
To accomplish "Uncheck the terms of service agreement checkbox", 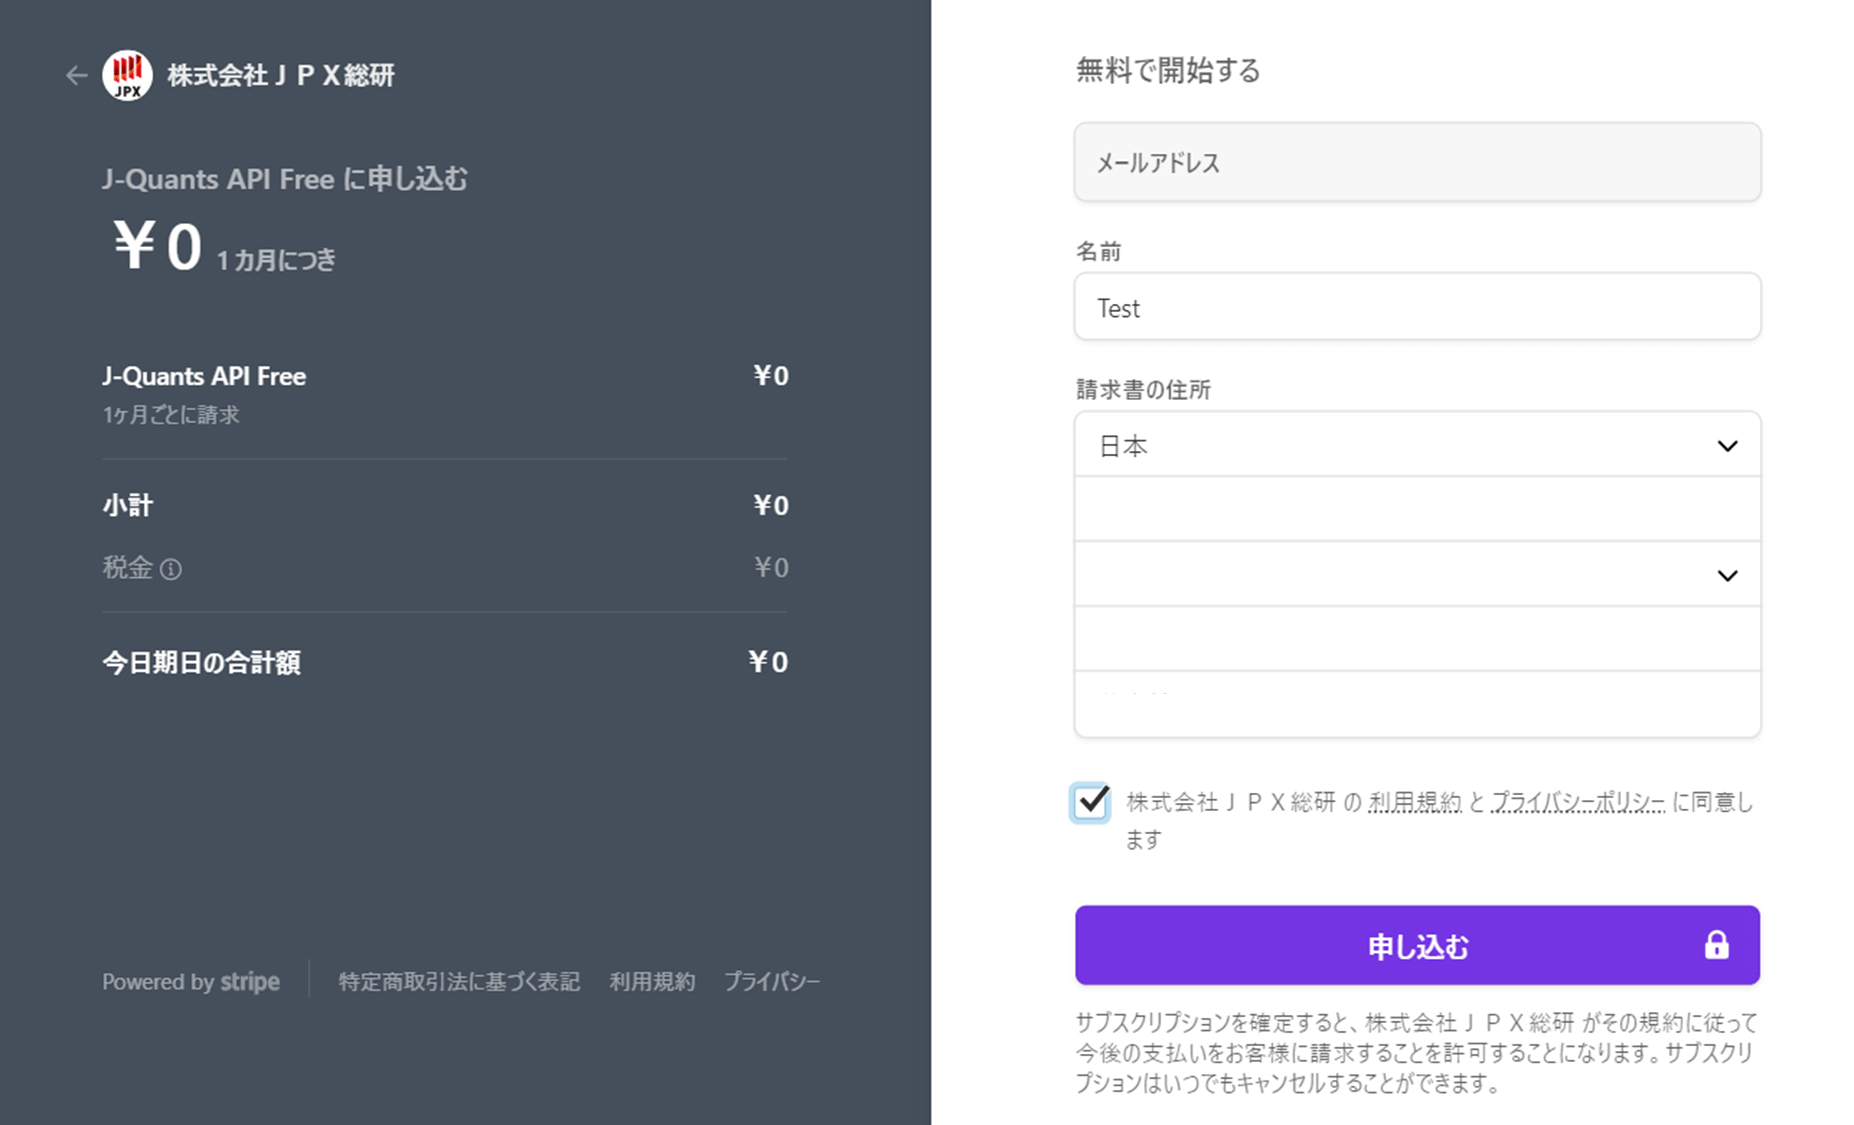I will [x=1090, y=801].
